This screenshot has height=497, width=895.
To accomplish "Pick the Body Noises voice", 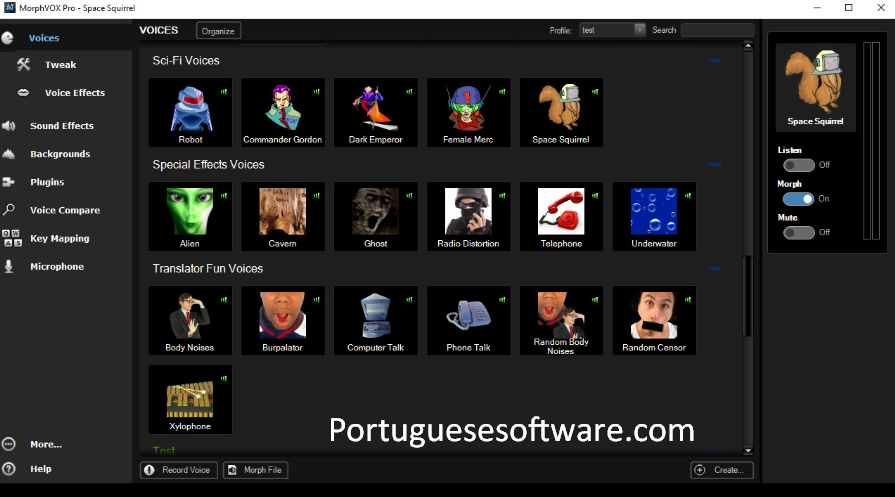I will click(190, 321).
